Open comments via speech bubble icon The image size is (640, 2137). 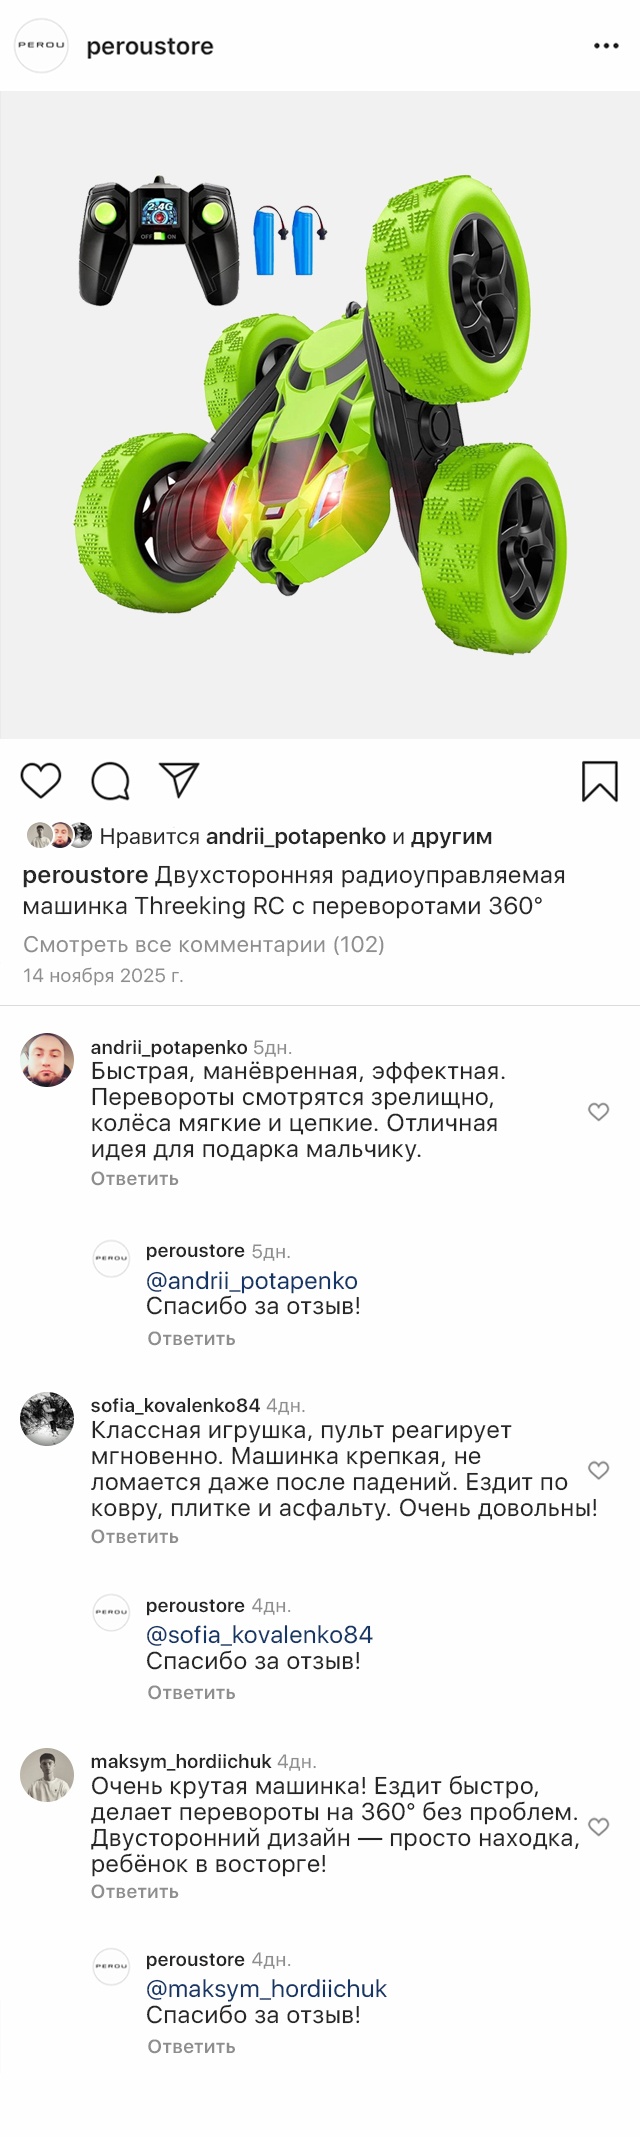click(110, 781)
